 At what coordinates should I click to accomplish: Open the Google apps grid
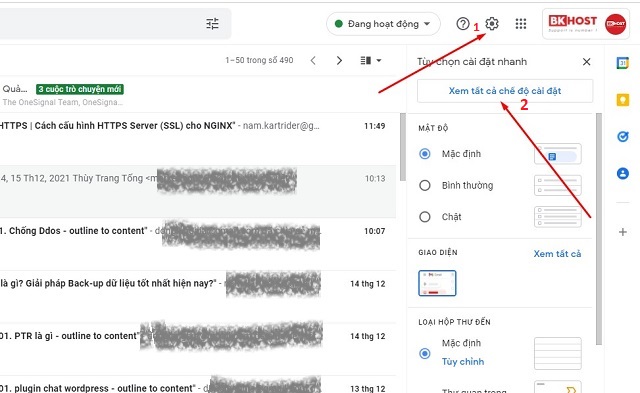520,24
